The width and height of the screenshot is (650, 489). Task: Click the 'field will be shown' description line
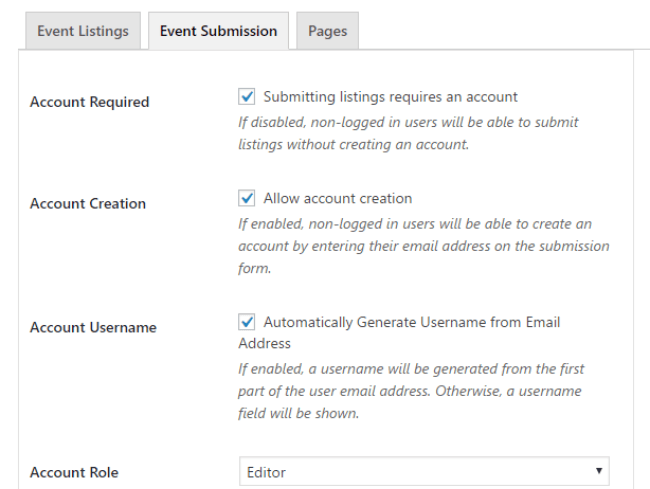tap(298, 414)
